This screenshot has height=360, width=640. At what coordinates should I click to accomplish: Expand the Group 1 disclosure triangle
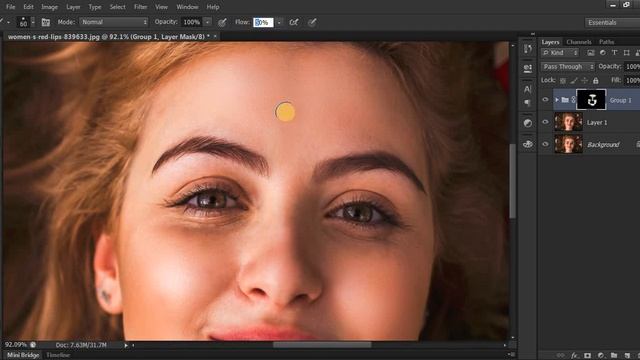[557, 100]
